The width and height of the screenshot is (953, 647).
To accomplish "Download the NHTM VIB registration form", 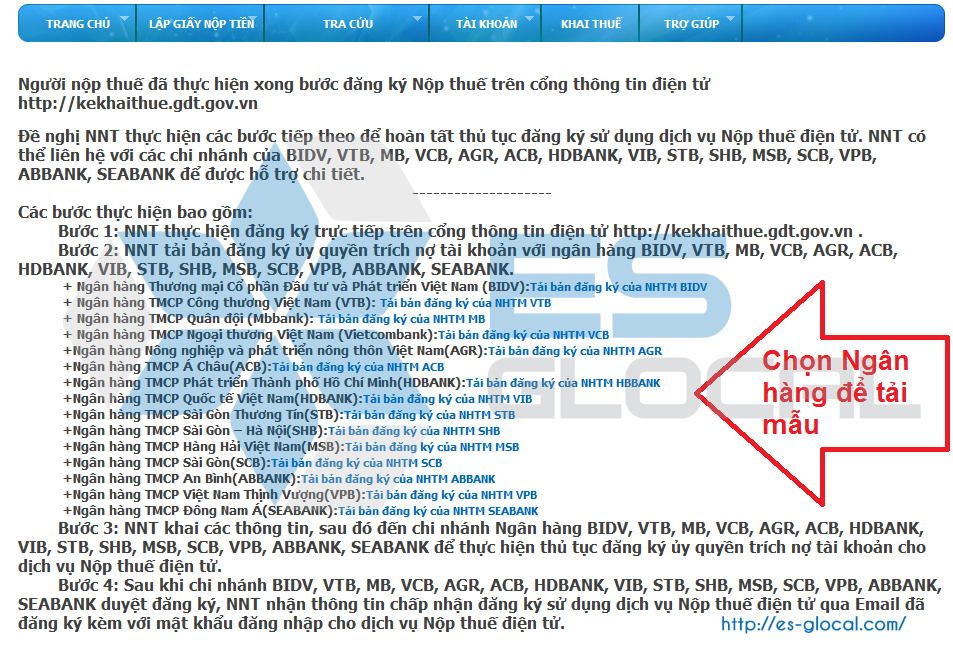I will 447,399.
